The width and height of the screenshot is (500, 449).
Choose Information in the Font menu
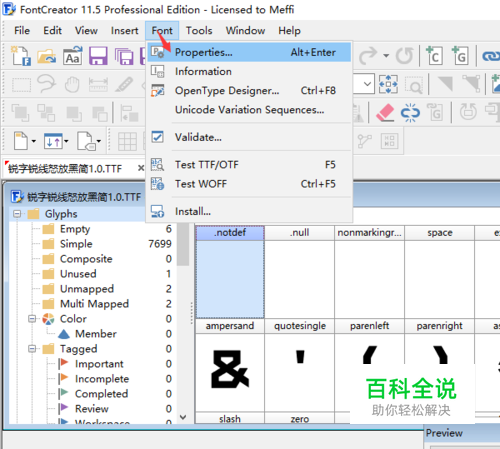coord(249,71)
